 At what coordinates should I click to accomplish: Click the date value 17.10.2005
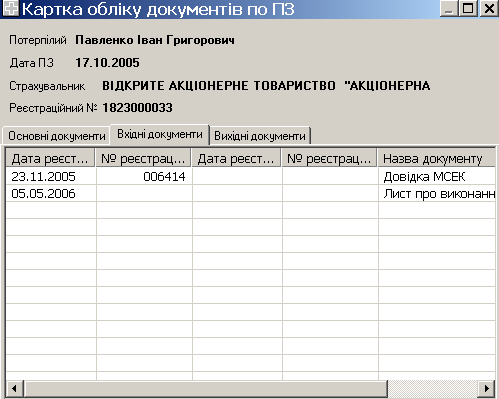pos(107,63)
